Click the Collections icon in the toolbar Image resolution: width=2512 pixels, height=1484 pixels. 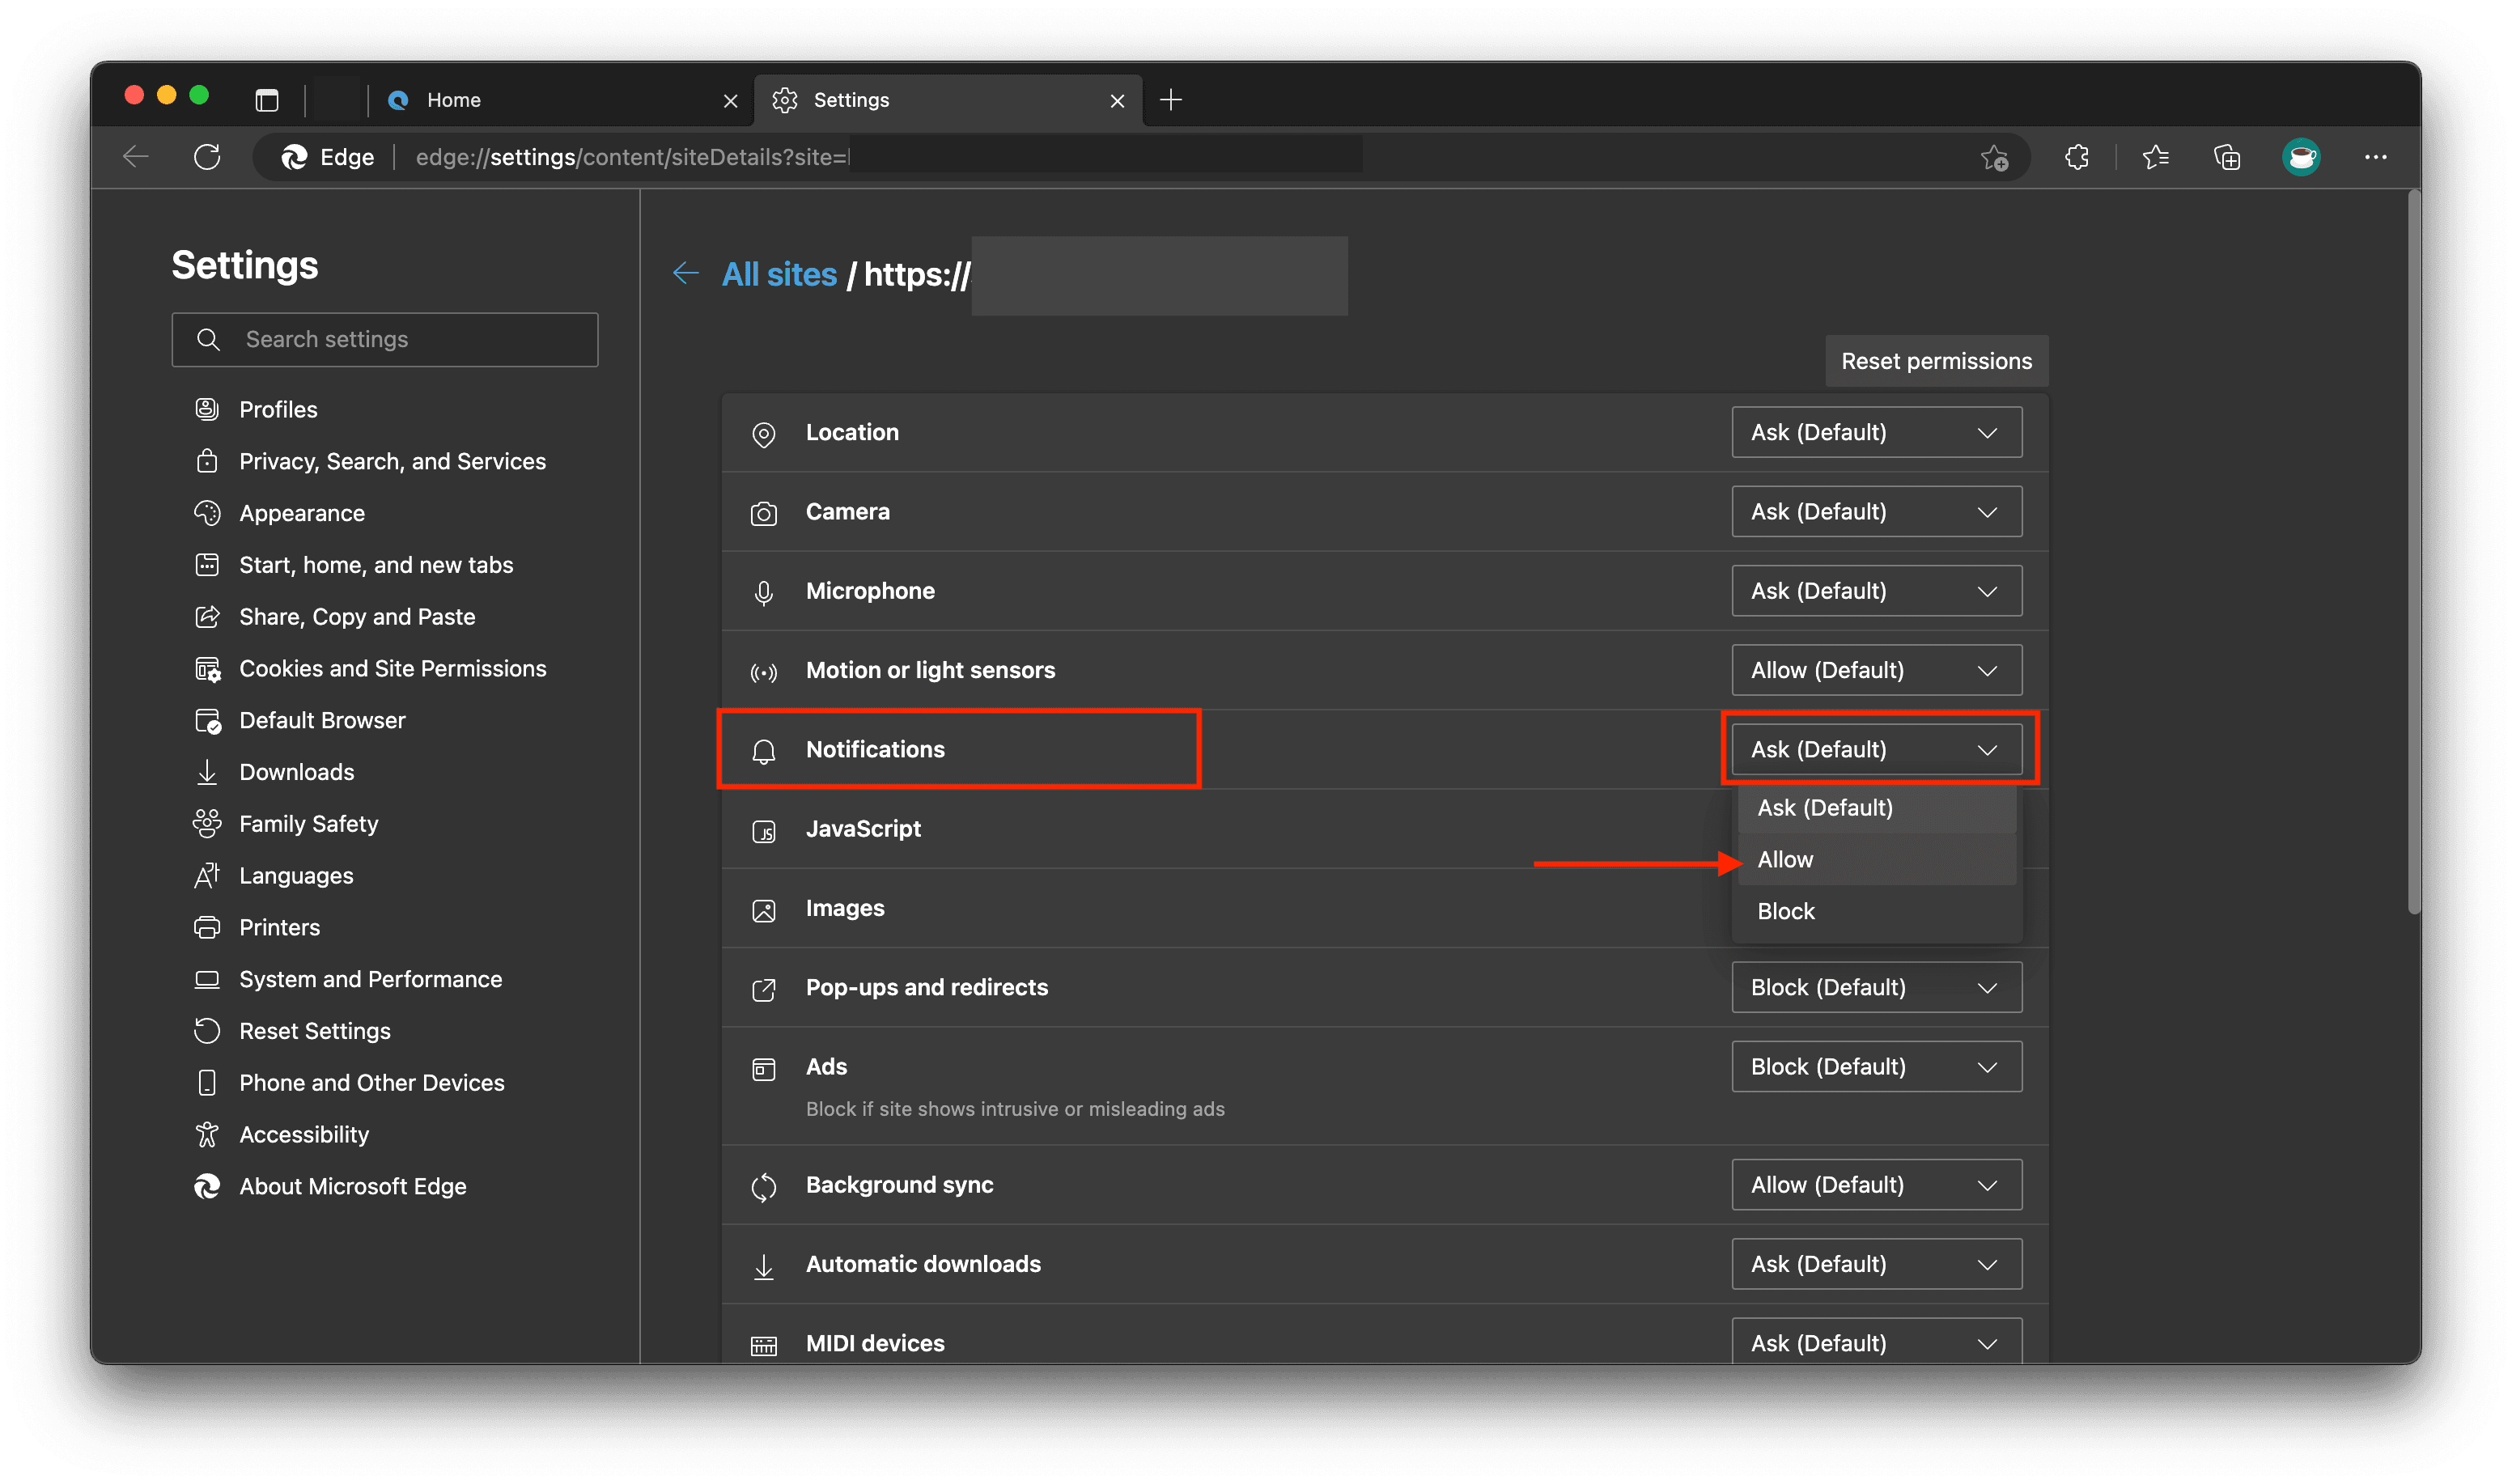[x=2227, y=157]
